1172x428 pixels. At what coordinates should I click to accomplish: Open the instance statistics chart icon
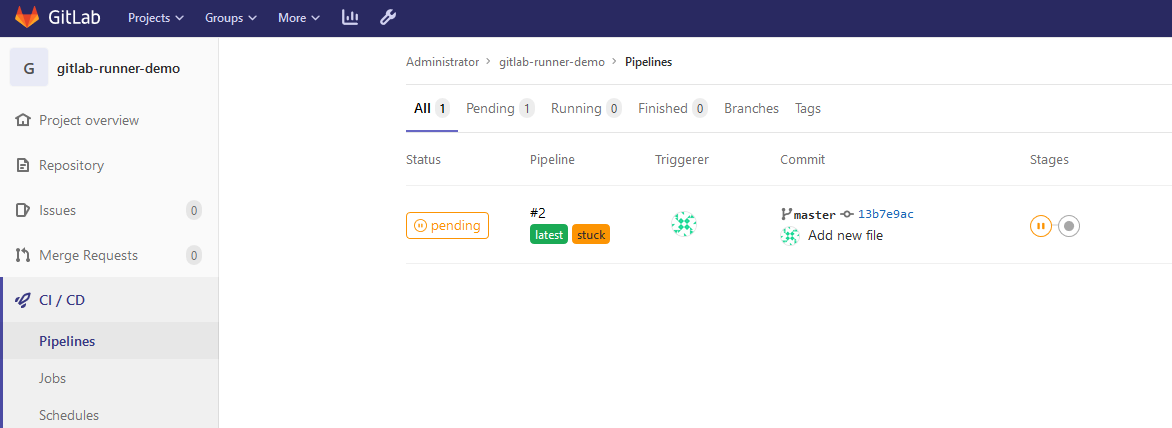[350, 17]
